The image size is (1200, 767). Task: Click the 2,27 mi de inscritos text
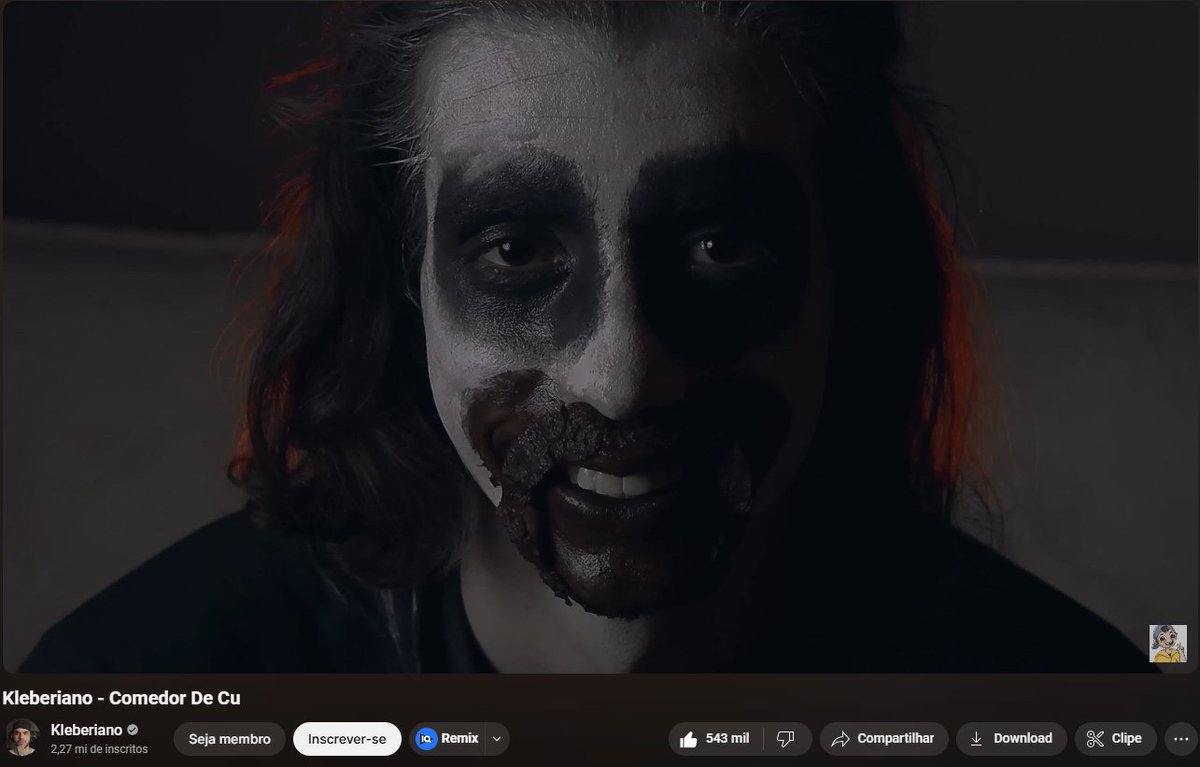click(x=99, y=748)
